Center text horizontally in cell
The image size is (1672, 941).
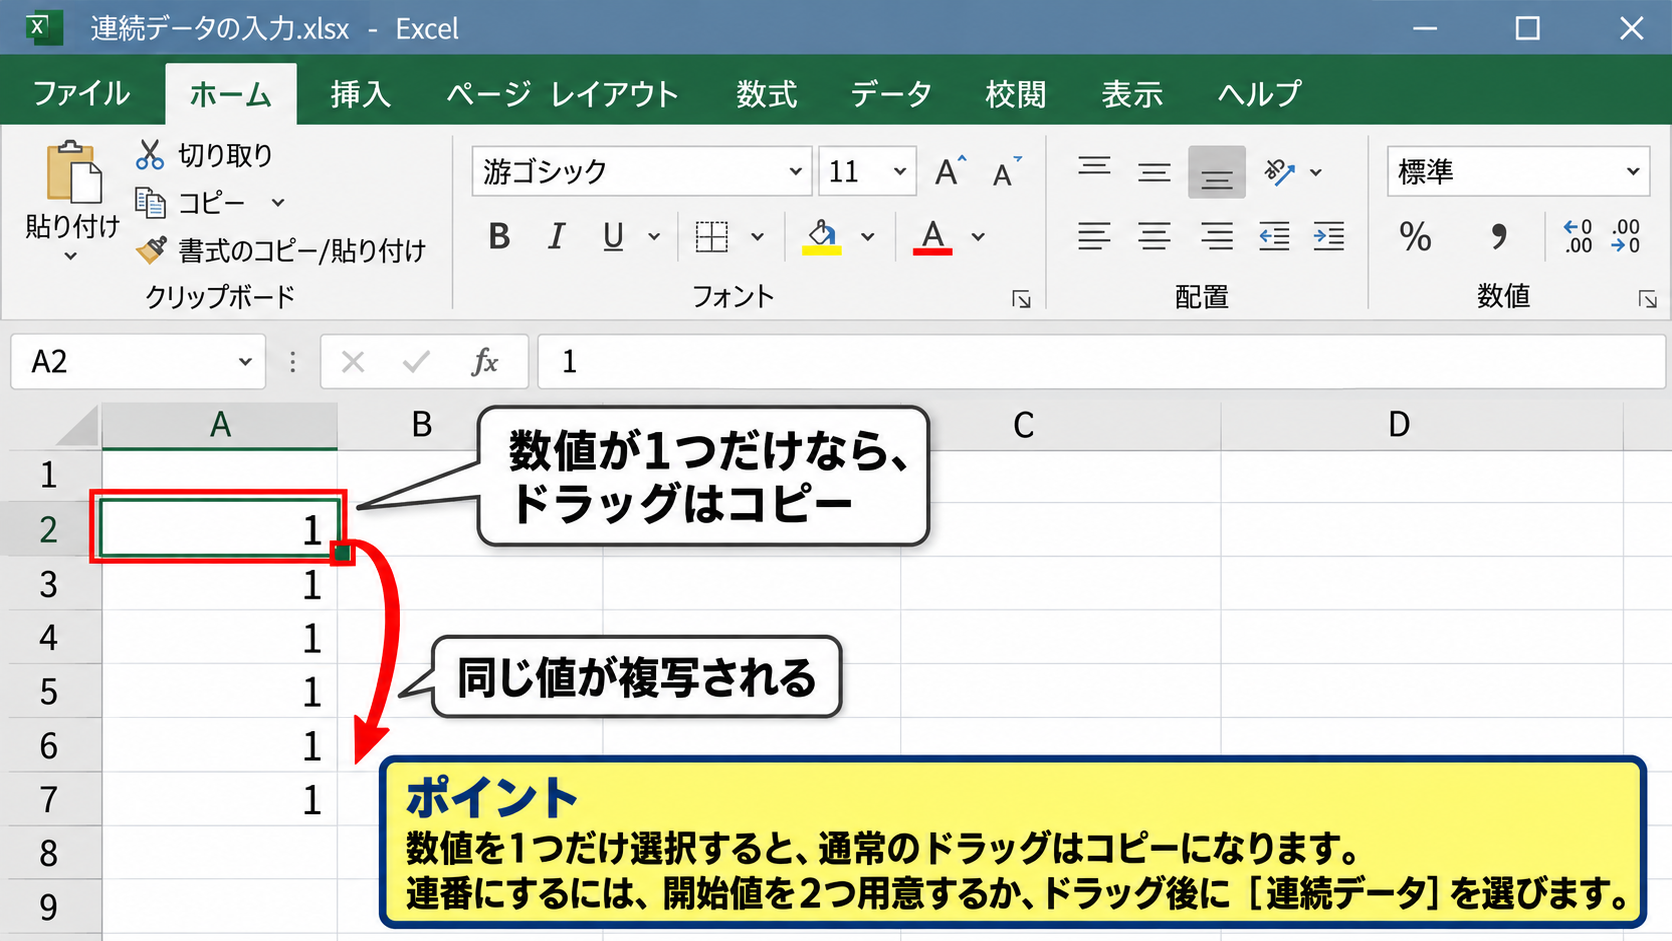point(1154,237)
